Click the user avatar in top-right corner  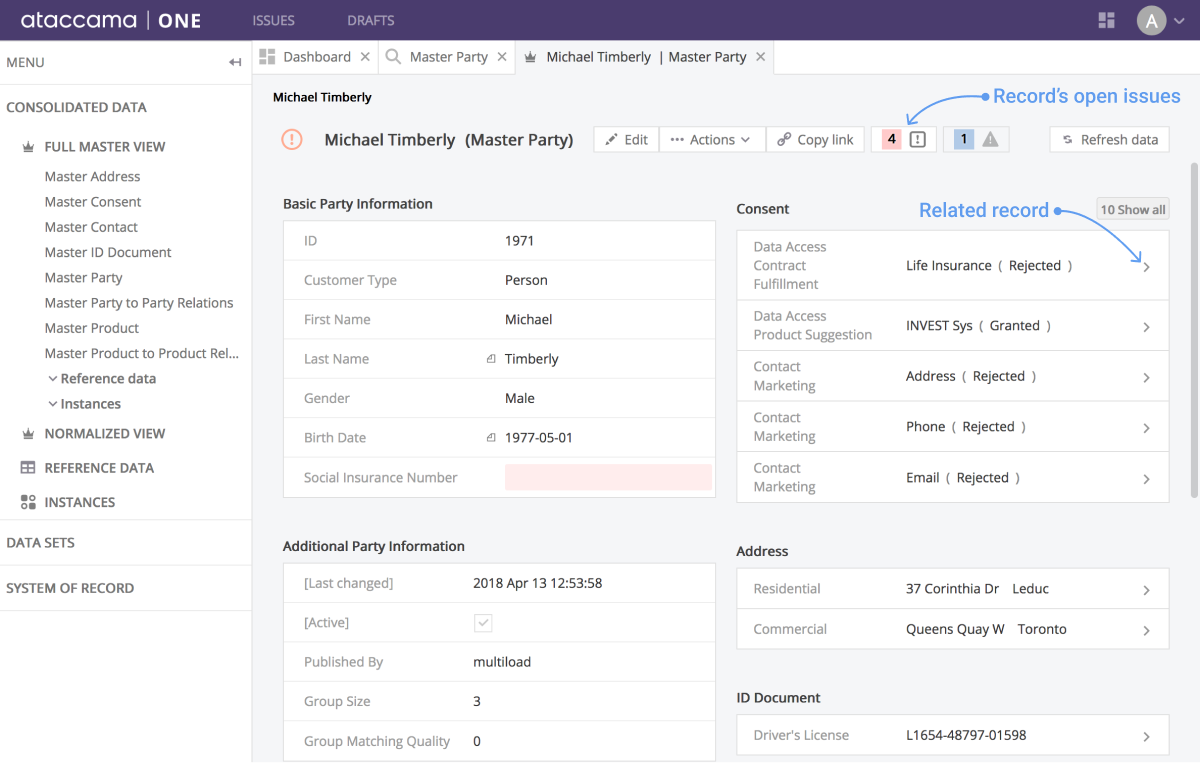coord(1150,20)
